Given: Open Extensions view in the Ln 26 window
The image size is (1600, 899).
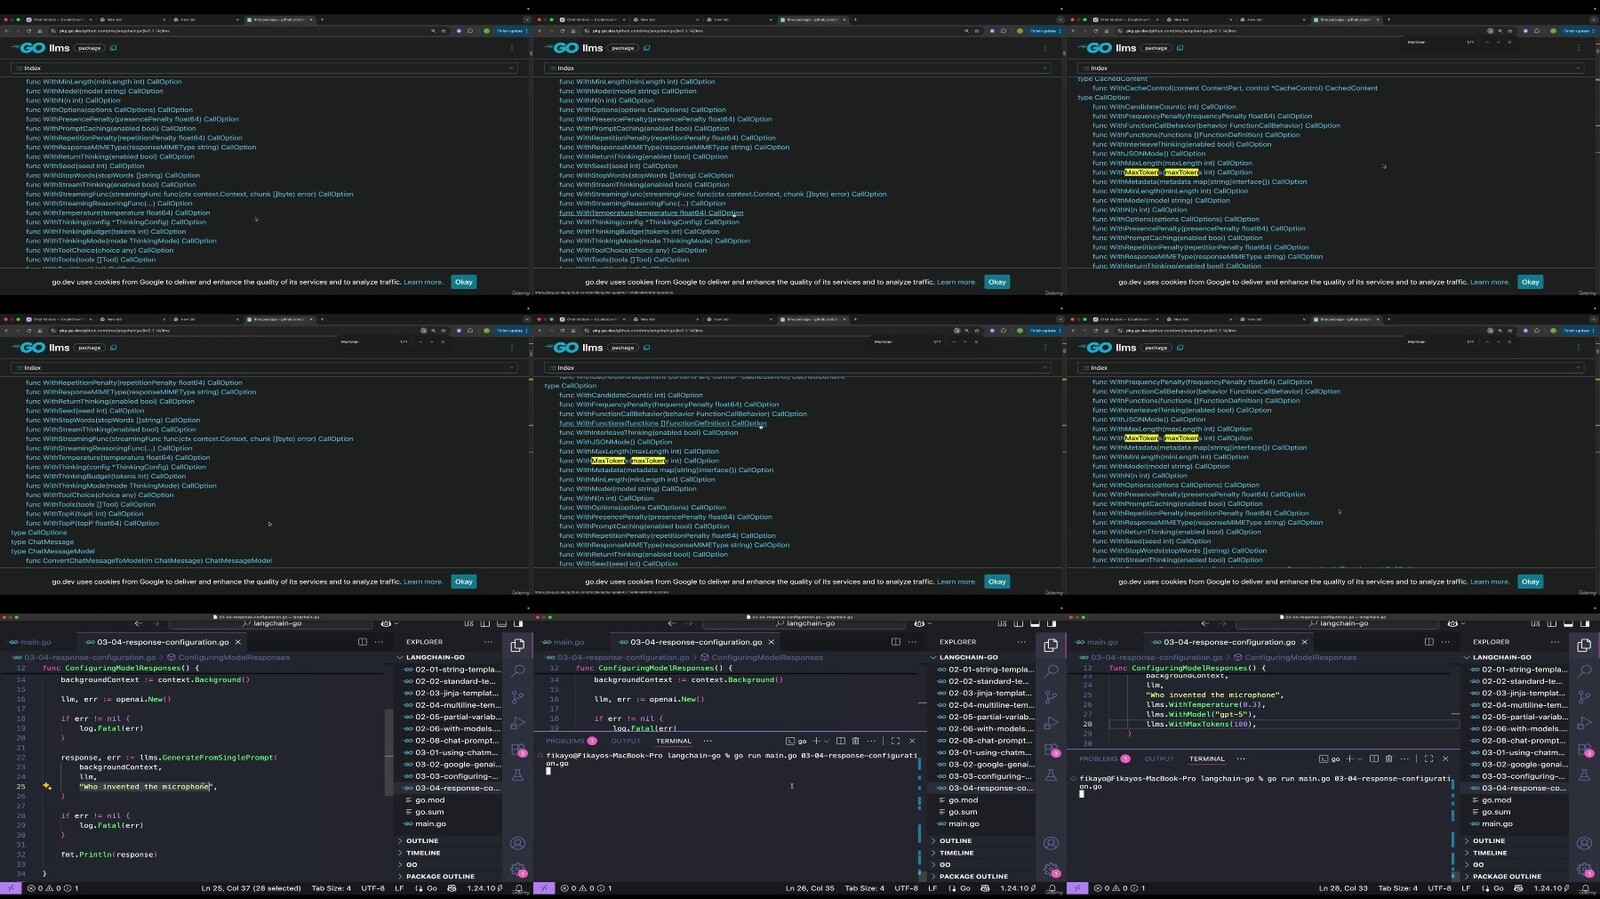Looking at the screenshot, I should pyautogui.click(x=1051, y=749).
